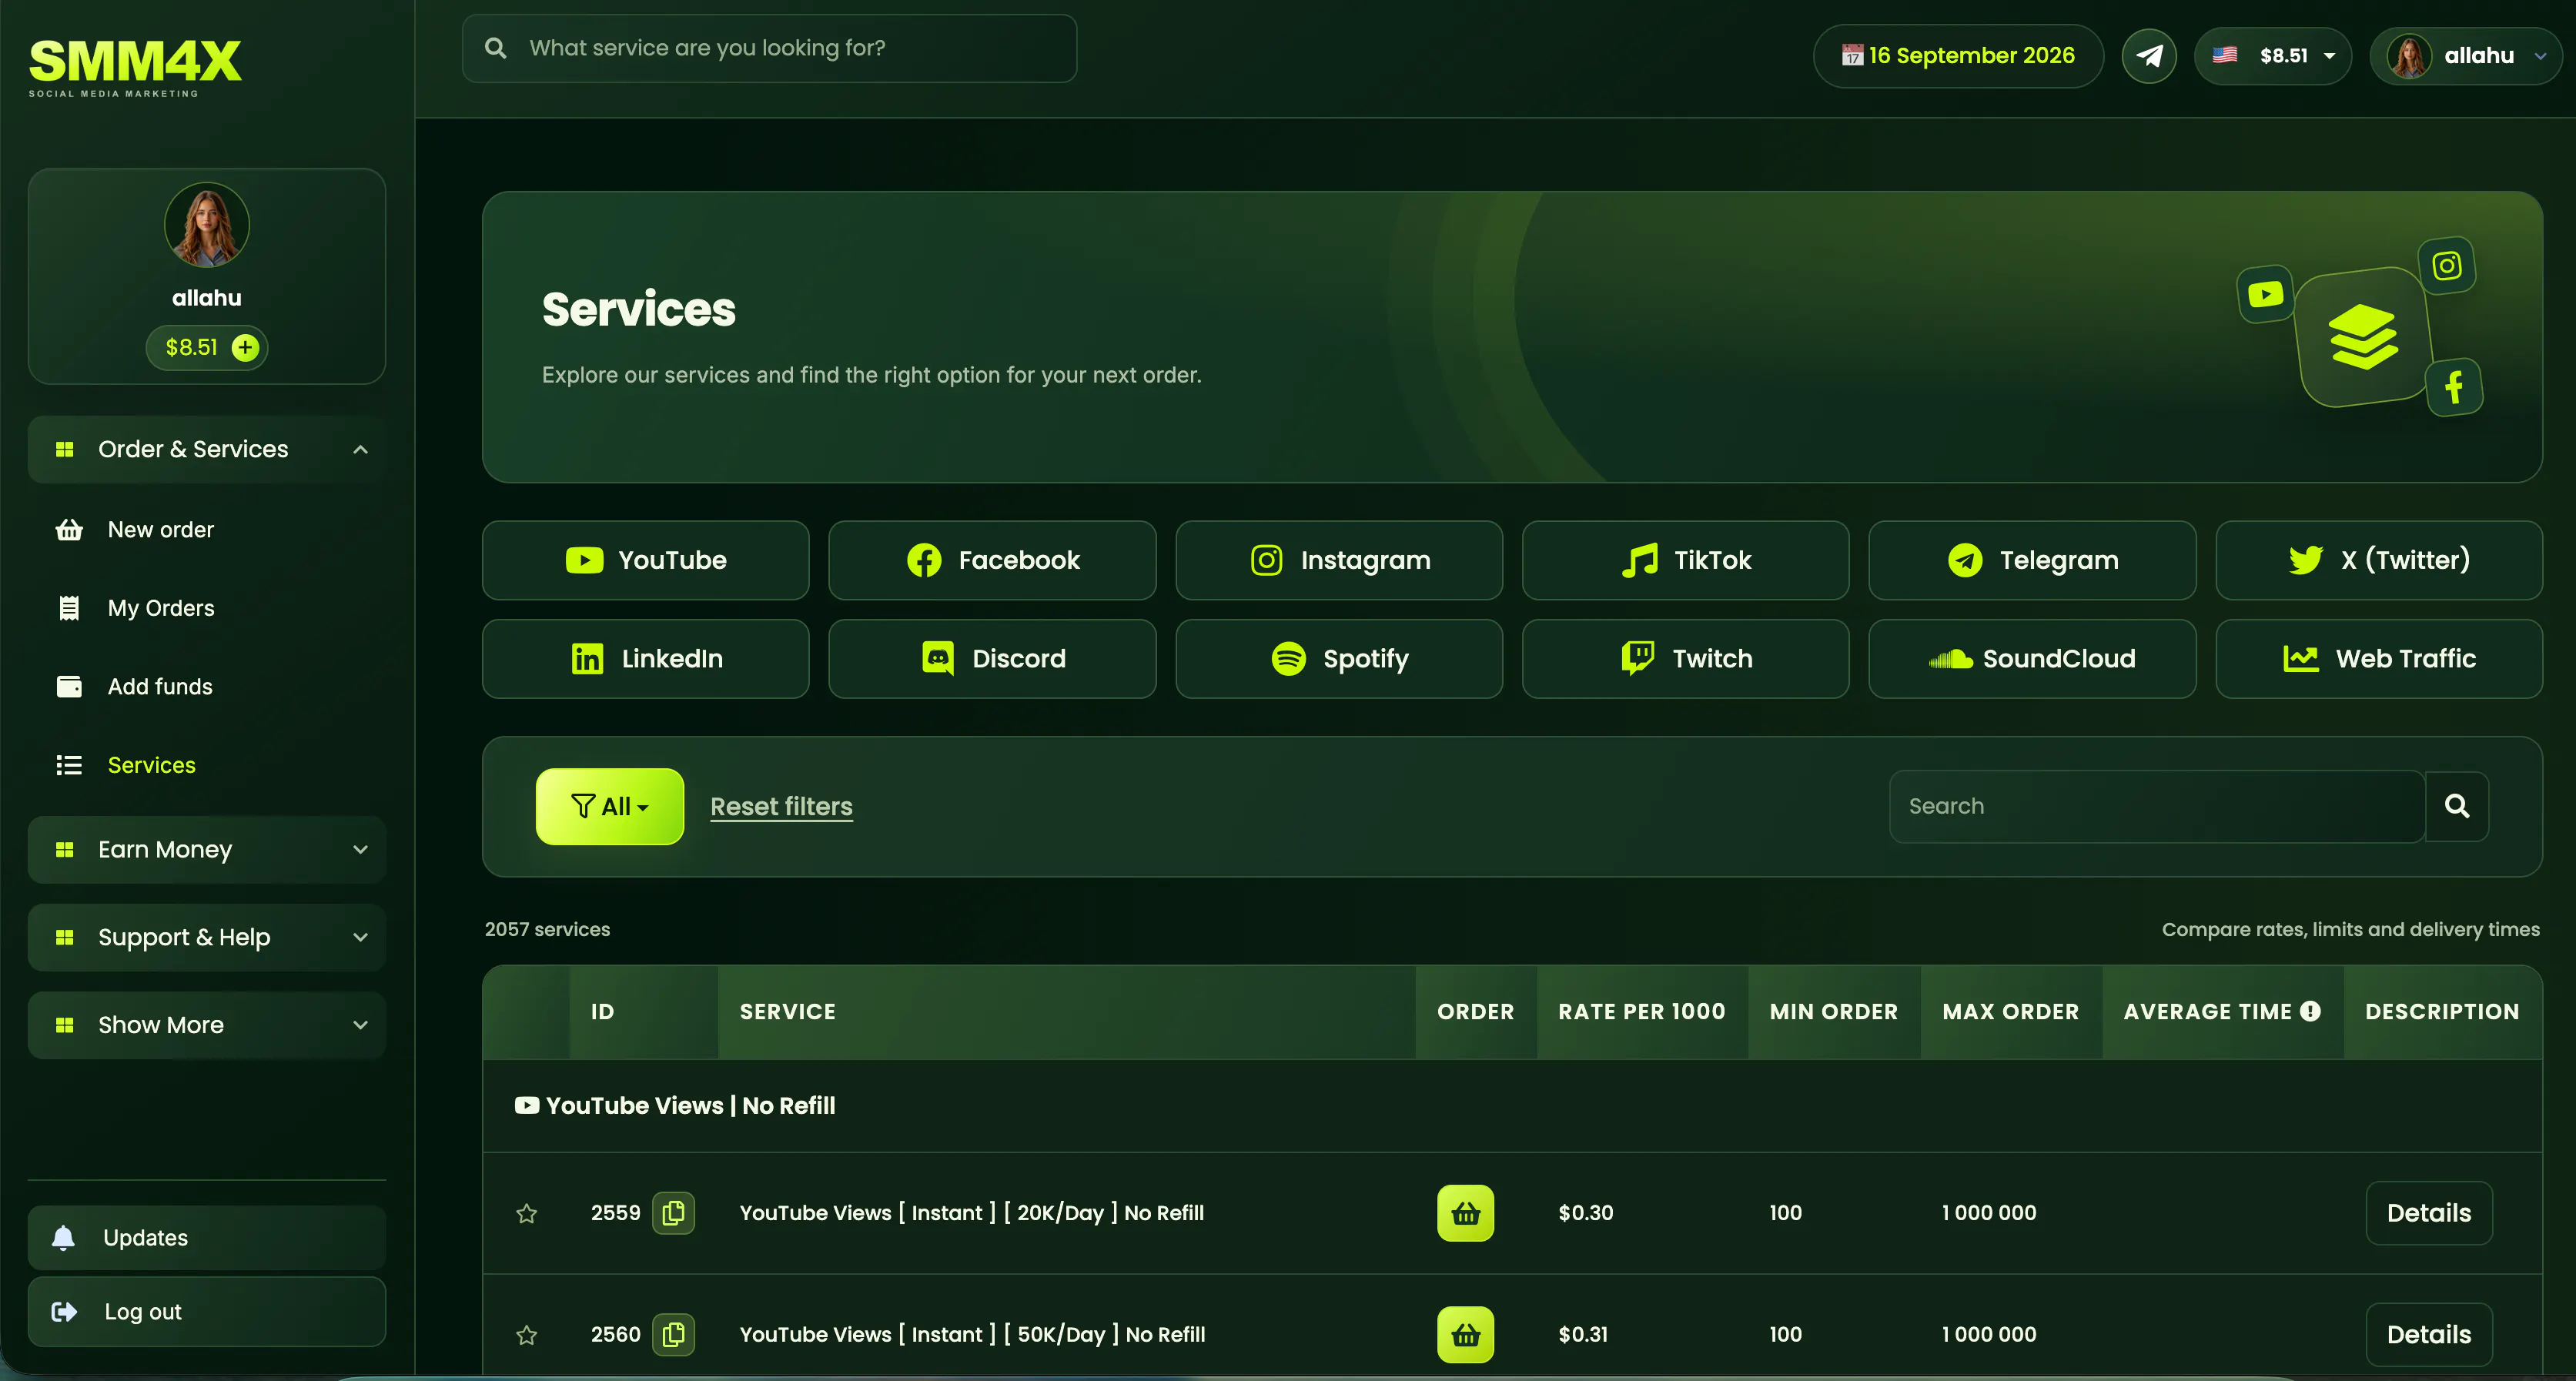The height and width of the screenshot is (1381, 2576).
Task: Open Add funds page
Action: tap(160, 687)
